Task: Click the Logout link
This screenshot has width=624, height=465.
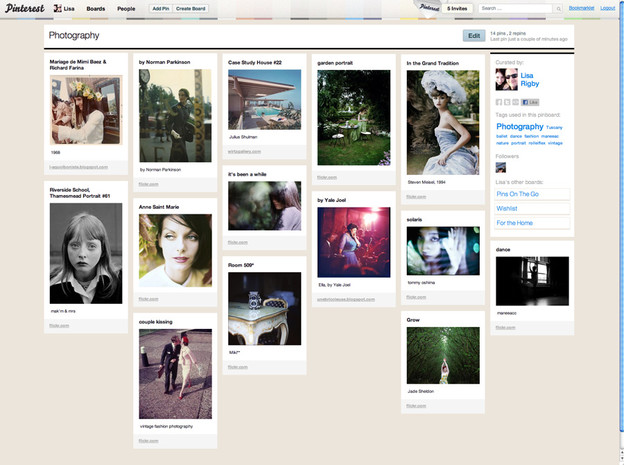Action: 607,8
